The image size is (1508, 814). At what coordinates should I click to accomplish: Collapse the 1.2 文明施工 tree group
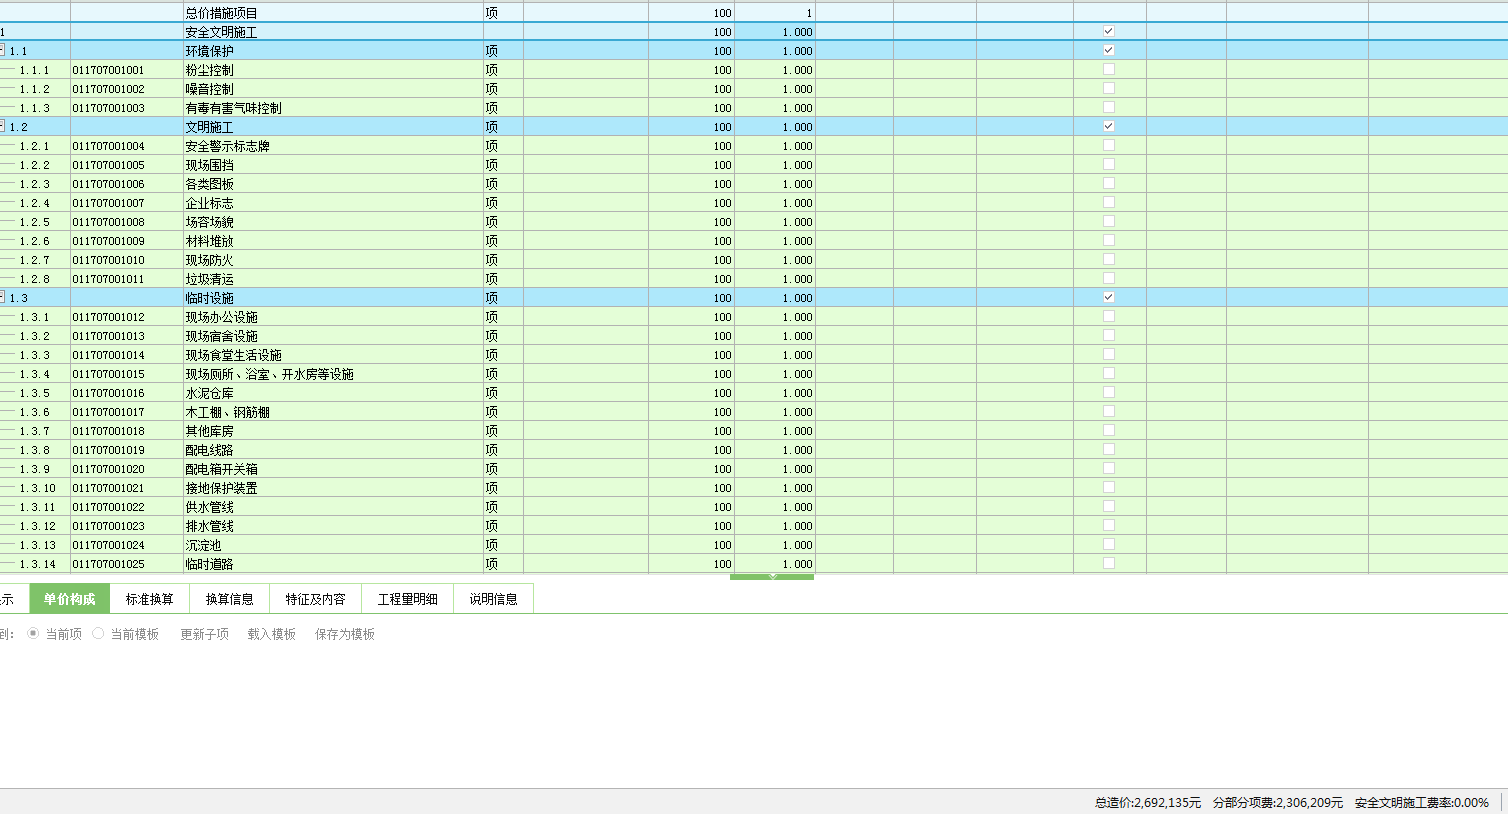pyautogui.click(x=2, y=126)
